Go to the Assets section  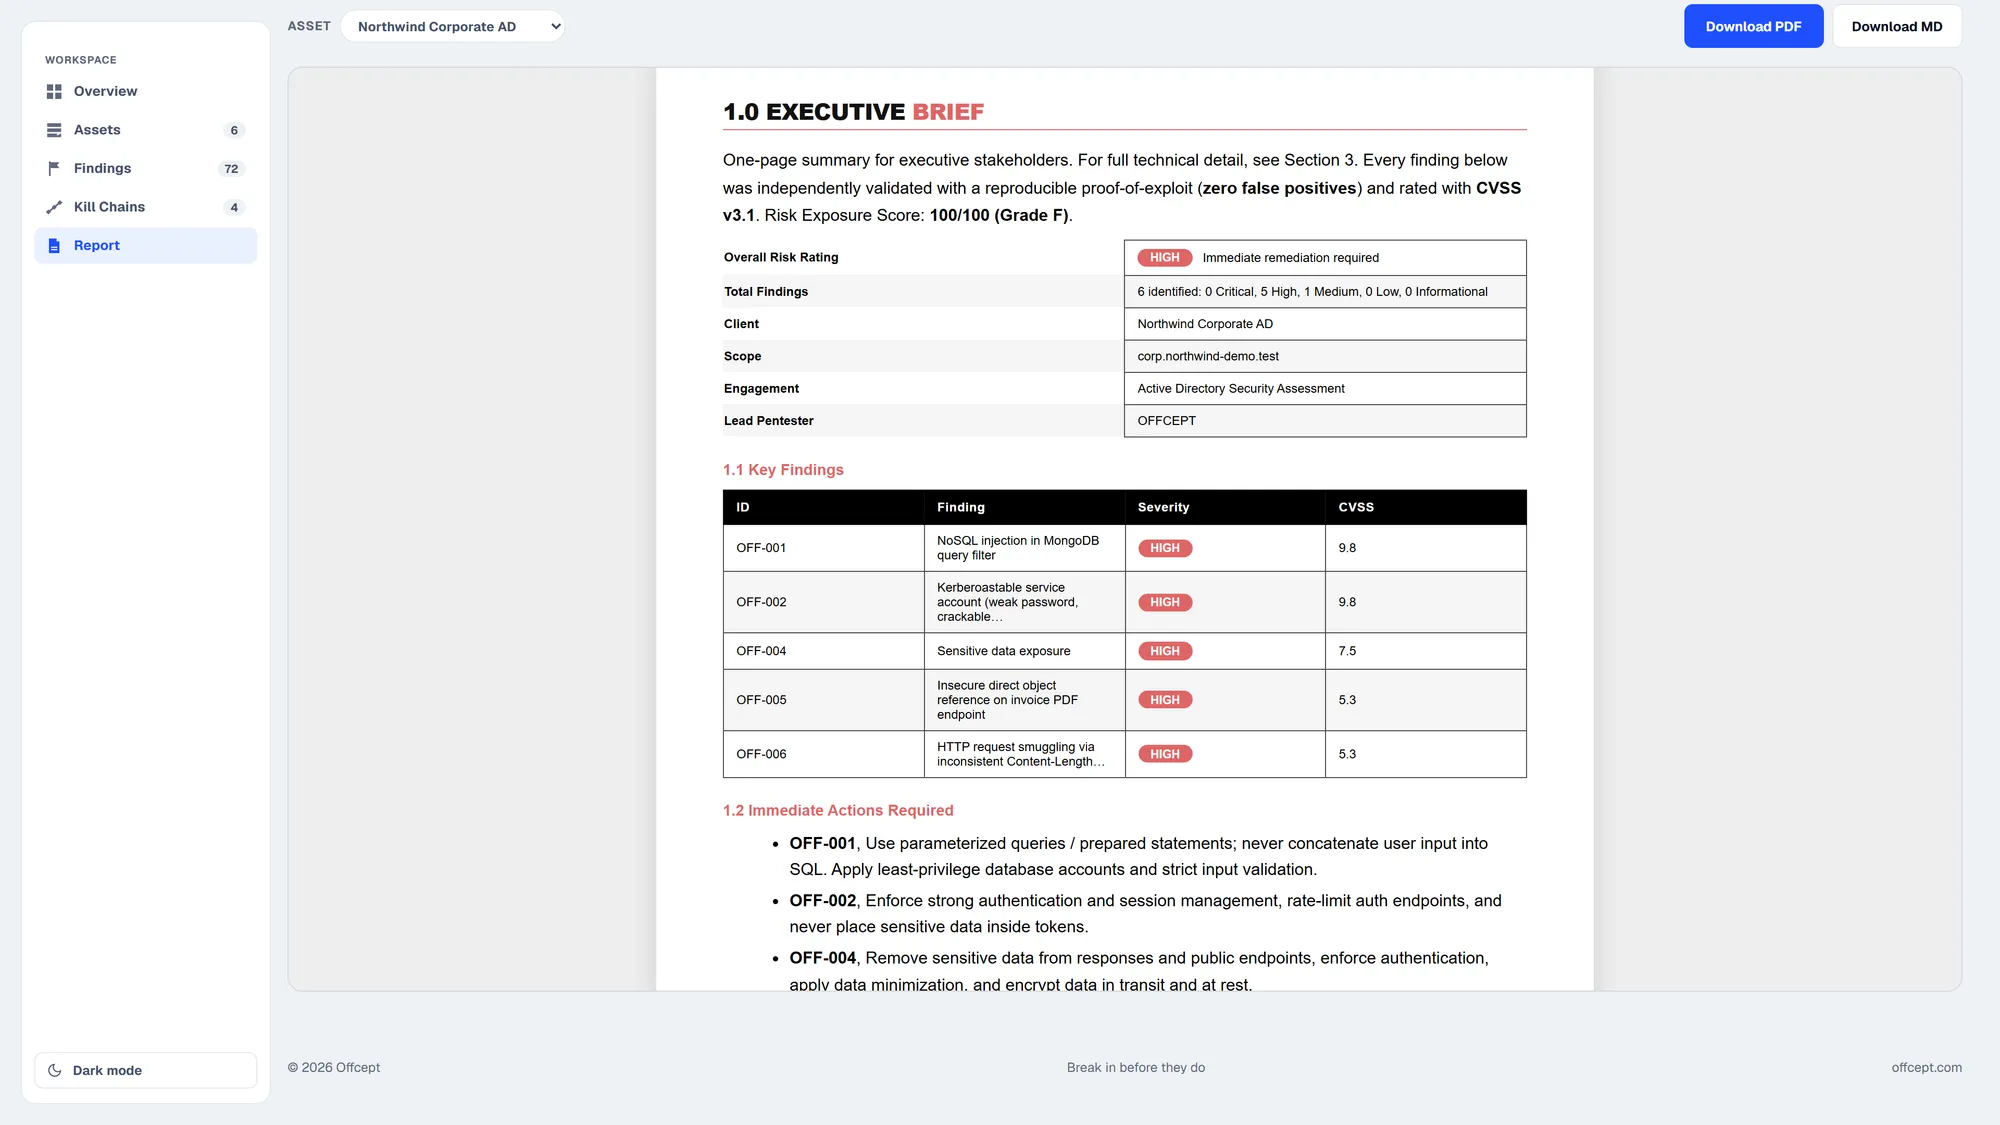tap(146, 130)
